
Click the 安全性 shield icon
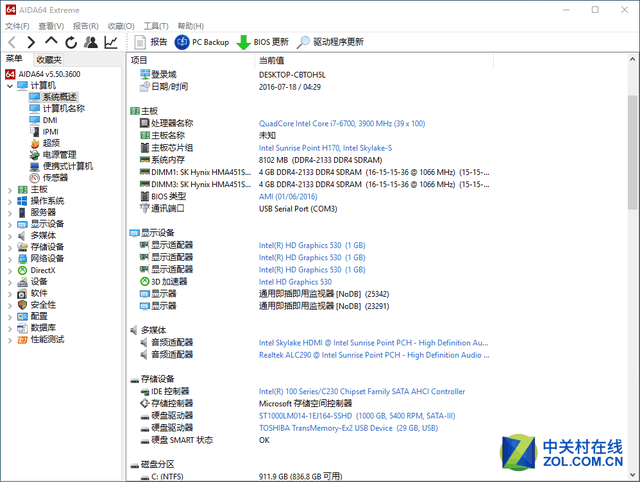[22, 305]
